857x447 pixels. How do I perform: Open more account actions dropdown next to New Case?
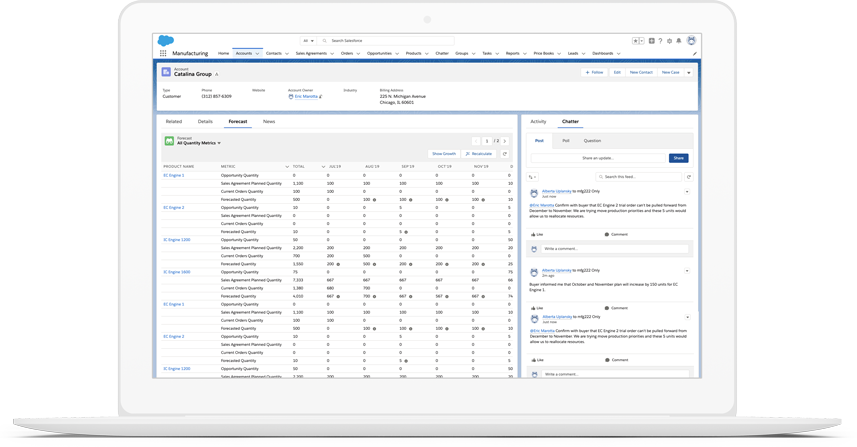(689, 73)
